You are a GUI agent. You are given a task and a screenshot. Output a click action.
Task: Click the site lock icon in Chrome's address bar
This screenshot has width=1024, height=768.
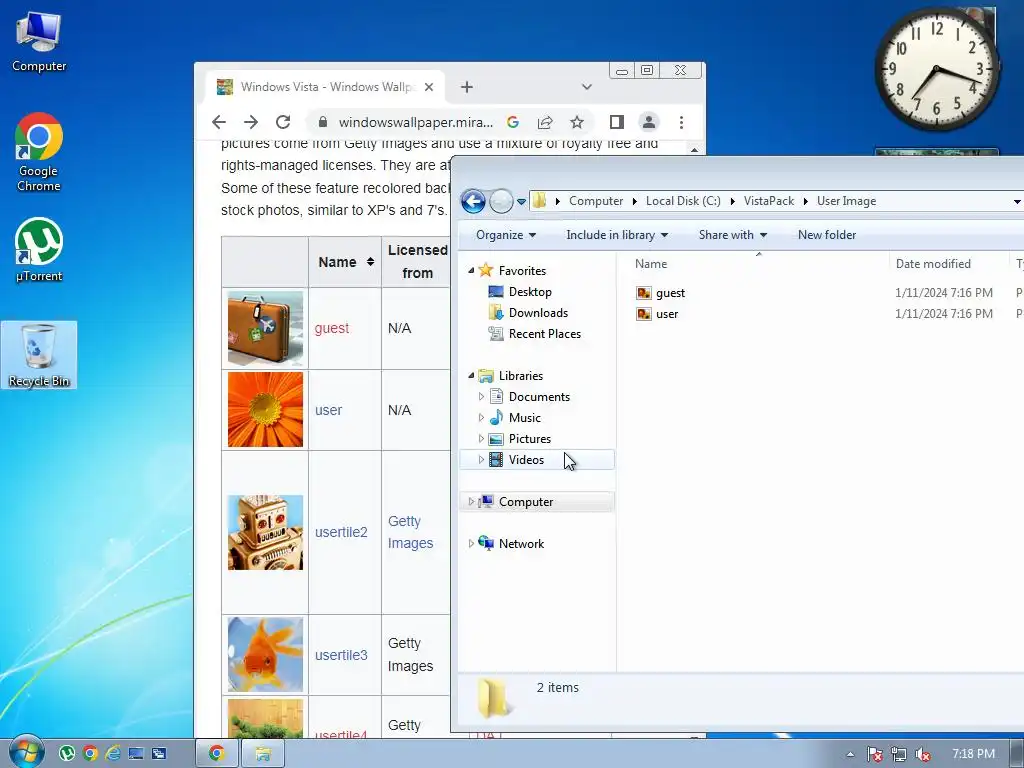click(322, 122)
